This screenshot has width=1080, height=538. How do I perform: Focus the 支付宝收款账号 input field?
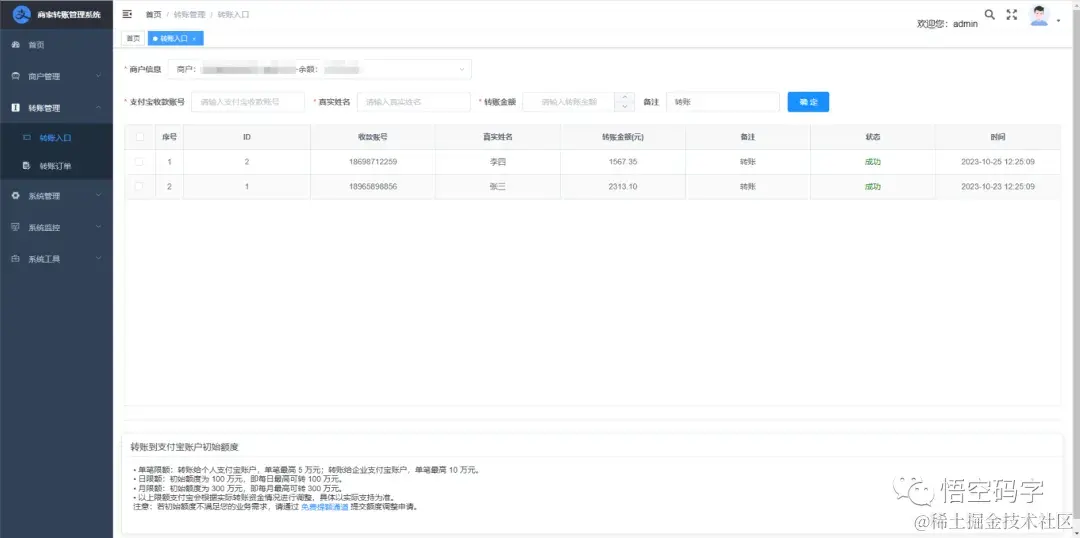[x=248, y=102]
